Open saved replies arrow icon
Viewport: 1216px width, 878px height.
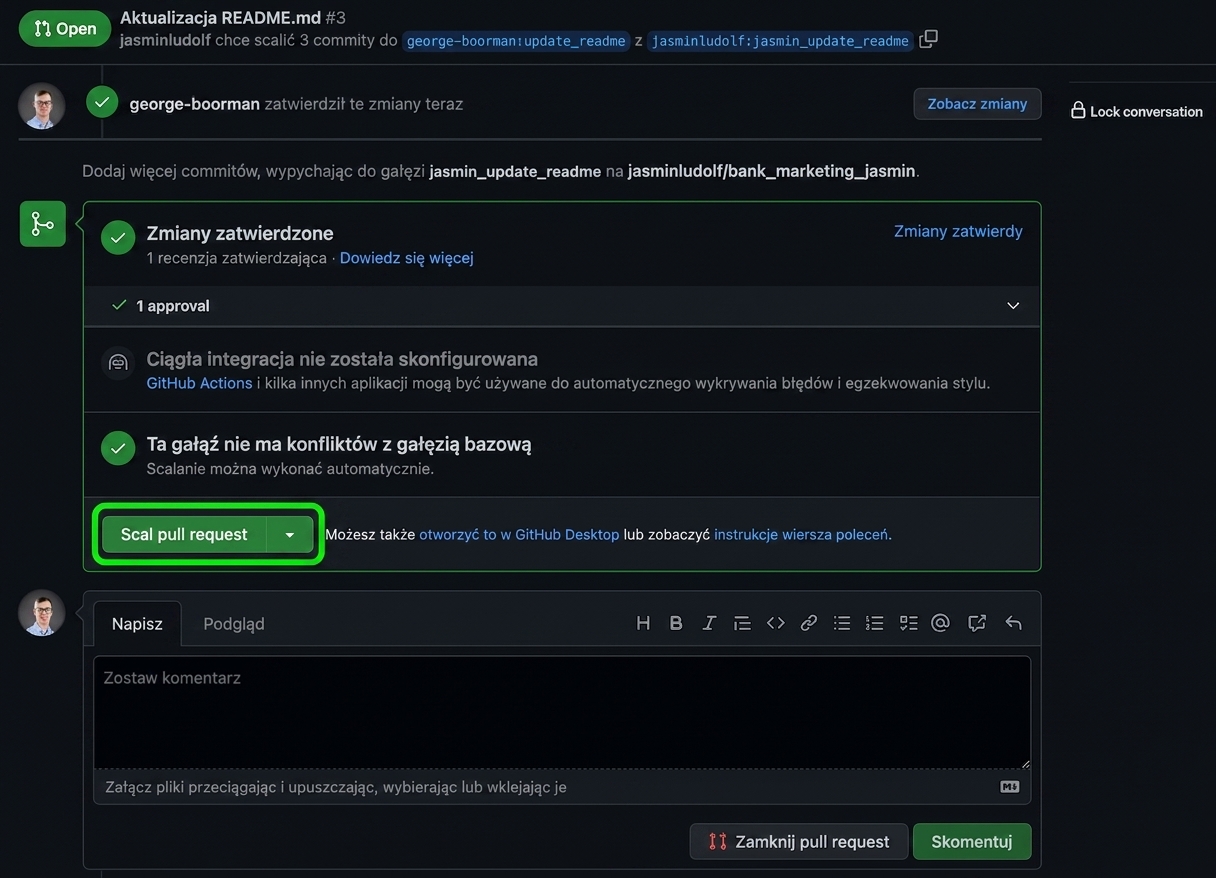[1013, 623]
